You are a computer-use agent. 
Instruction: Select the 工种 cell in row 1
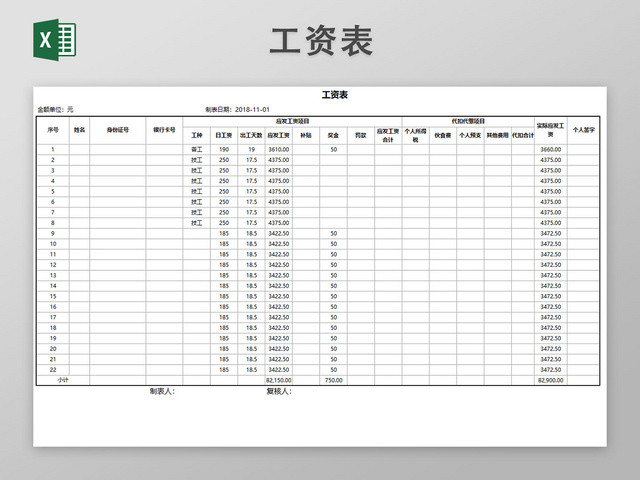coord(197,149)
